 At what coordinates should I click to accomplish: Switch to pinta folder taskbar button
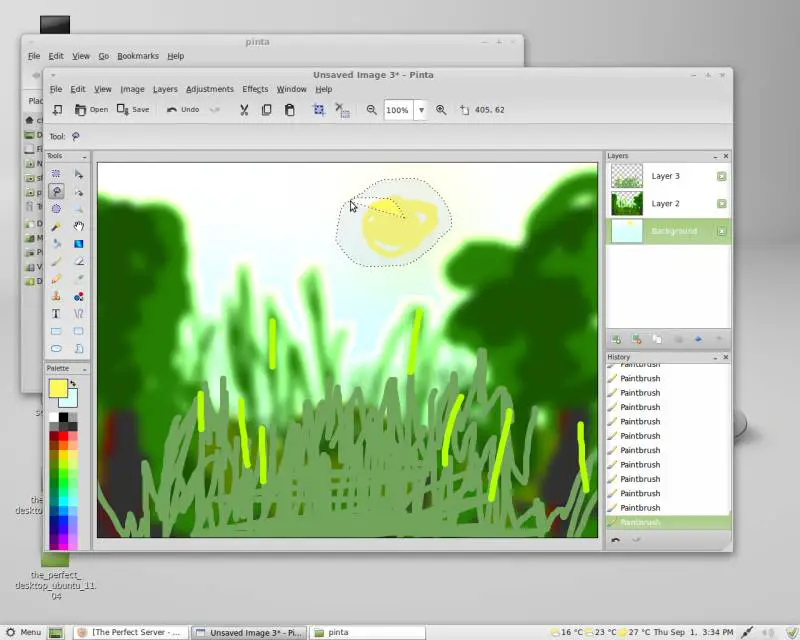pos(367,632)
